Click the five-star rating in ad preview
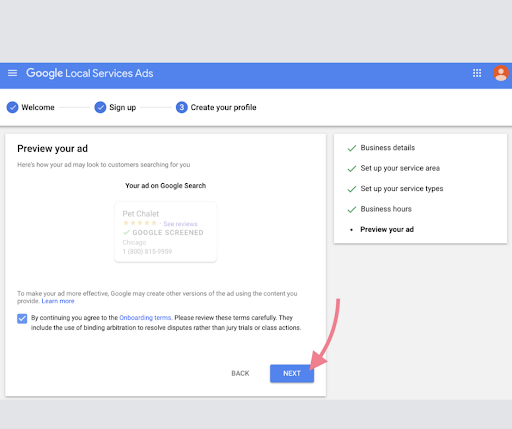The height and width of the screenshot is (429, 512). tap(140, 223)
